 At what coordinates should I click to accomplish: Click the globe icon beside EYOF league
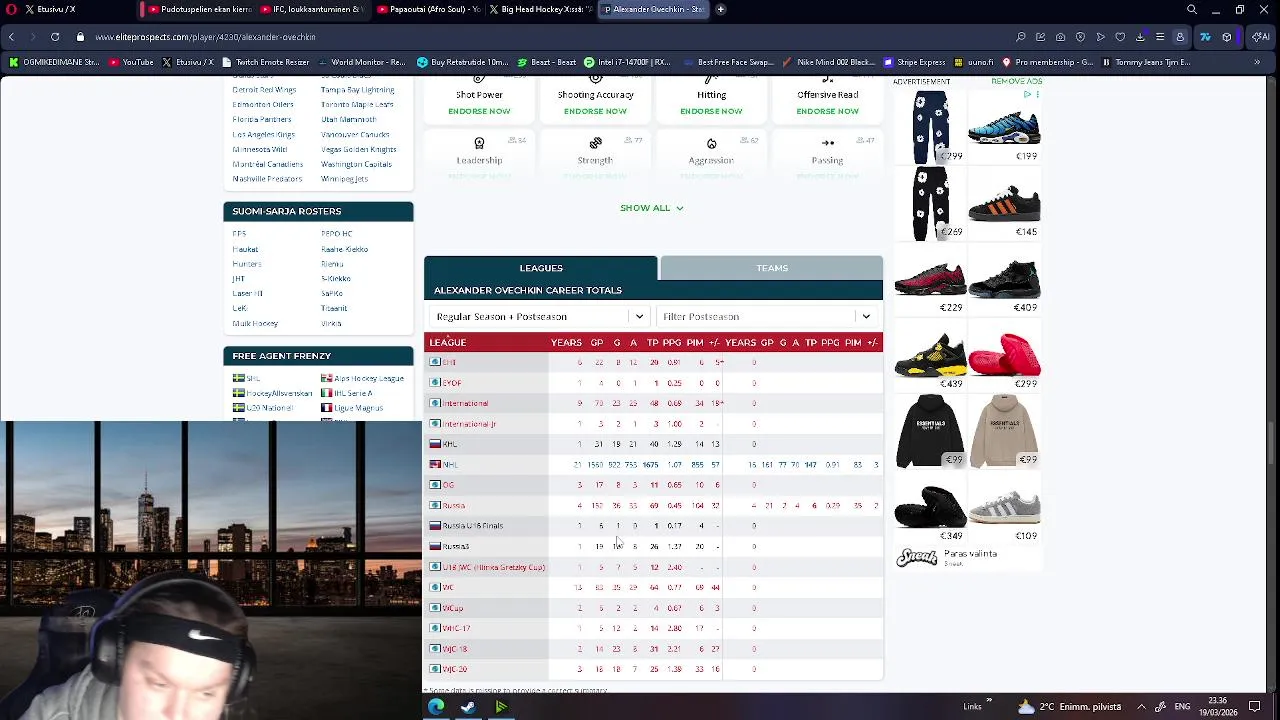coord(435,383)
